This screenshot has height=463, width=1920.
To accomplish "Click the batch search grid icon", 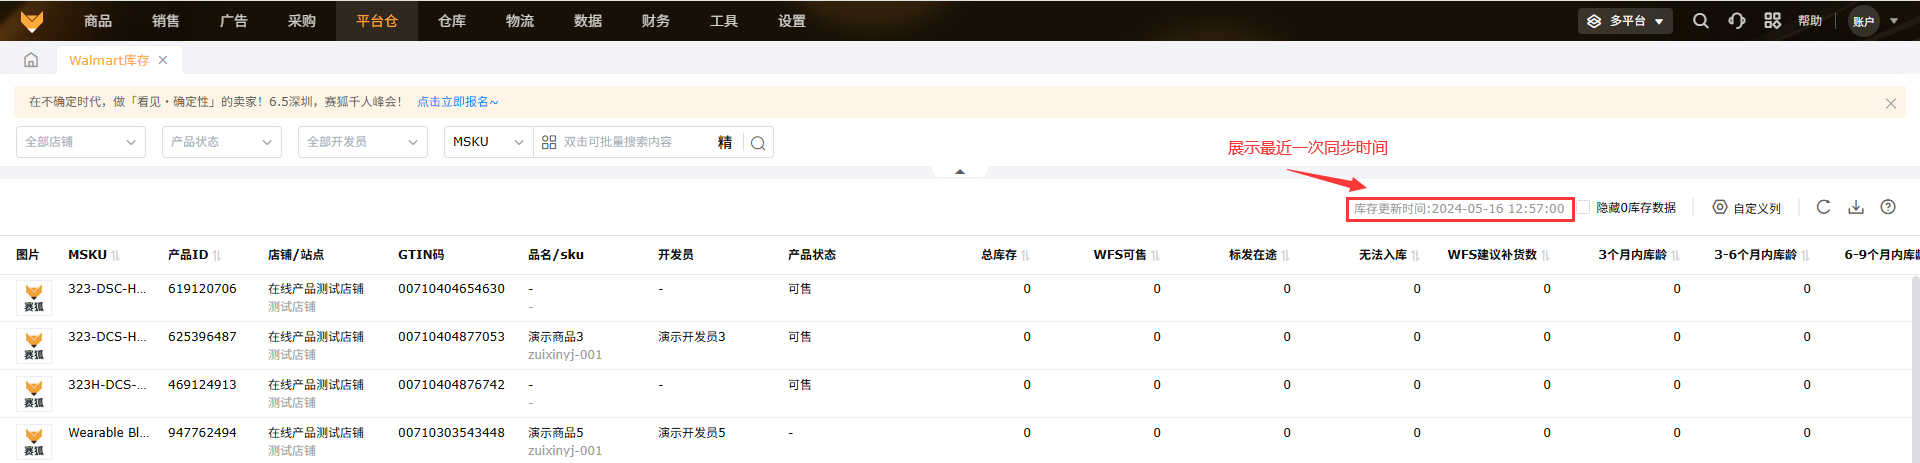I will point(549,142).
